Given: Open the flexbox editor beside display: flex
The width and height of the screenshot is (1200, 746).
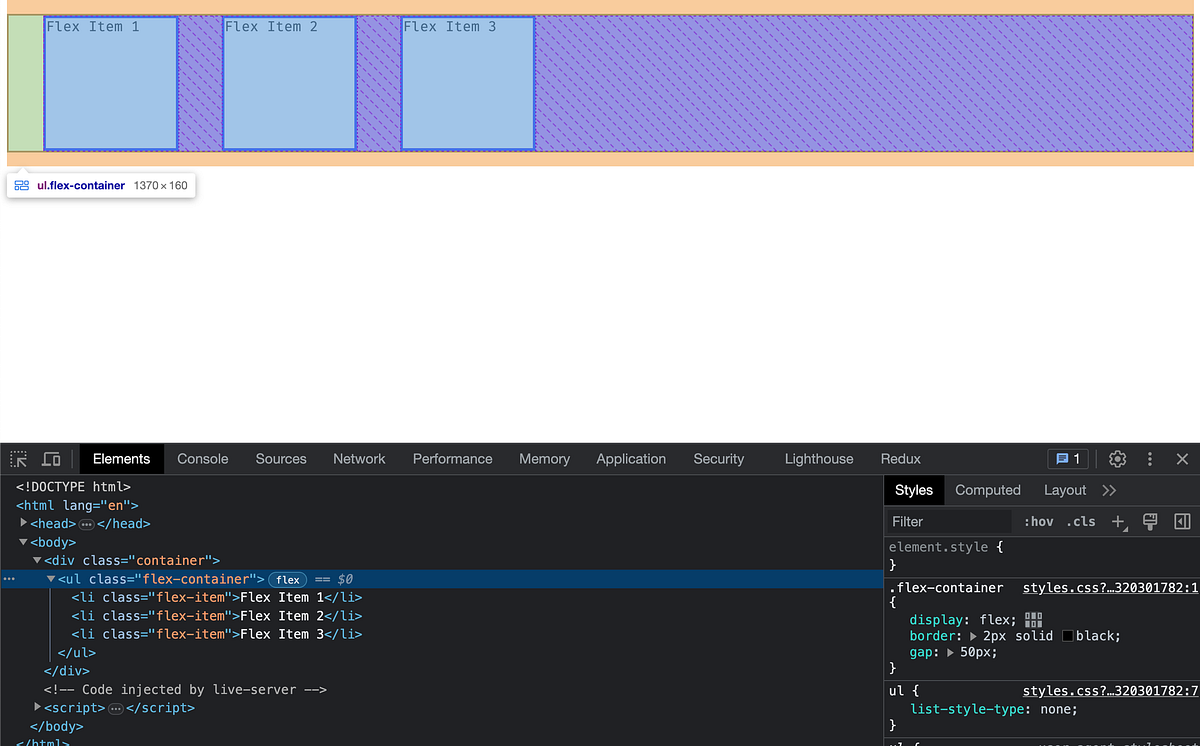Looking at the screenshot, I should coord(1033,619).
